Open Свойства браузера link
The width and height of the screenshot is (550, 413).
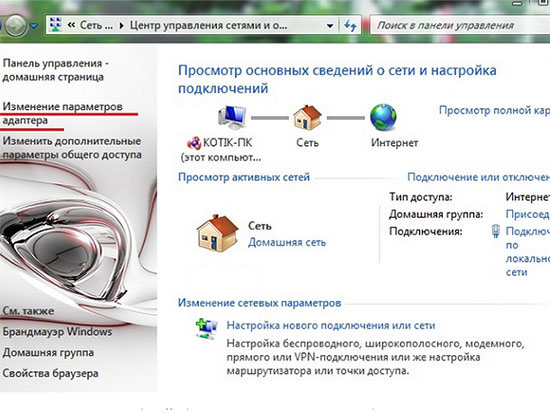[x=50, y=373]
